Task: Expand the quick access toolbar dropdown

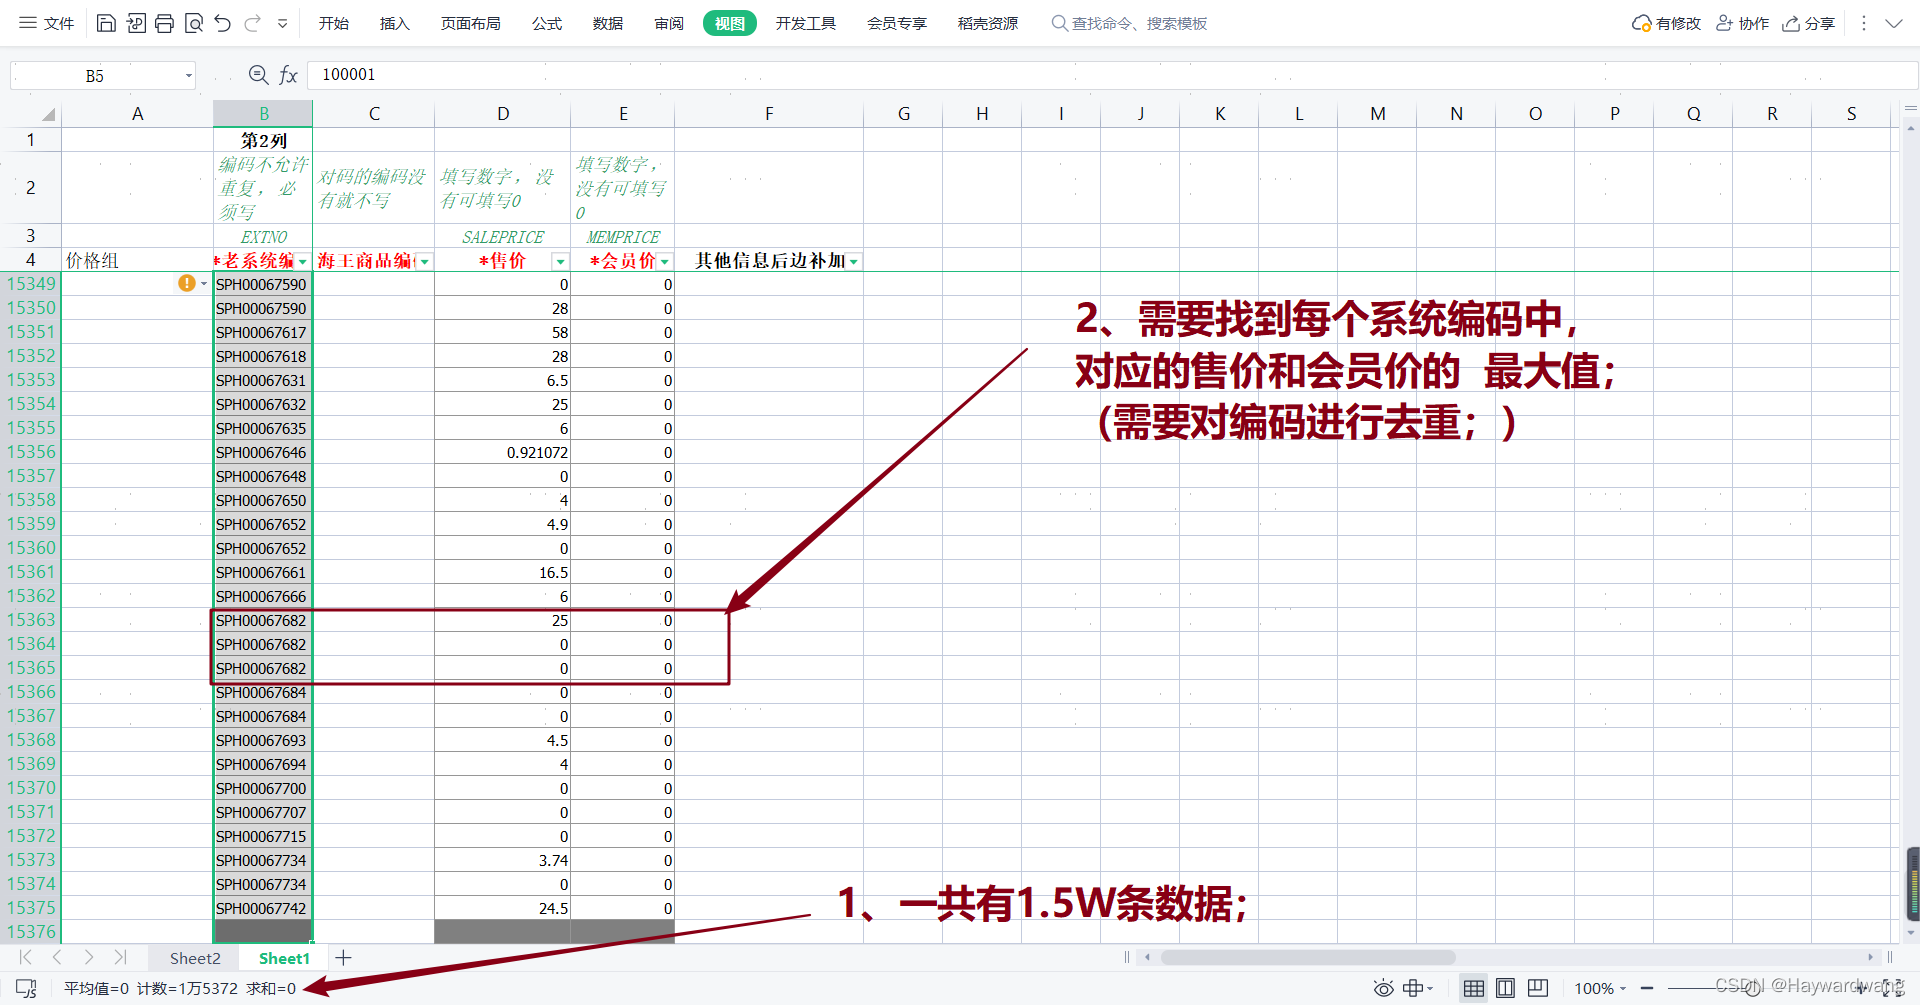Action: point(283,23)
